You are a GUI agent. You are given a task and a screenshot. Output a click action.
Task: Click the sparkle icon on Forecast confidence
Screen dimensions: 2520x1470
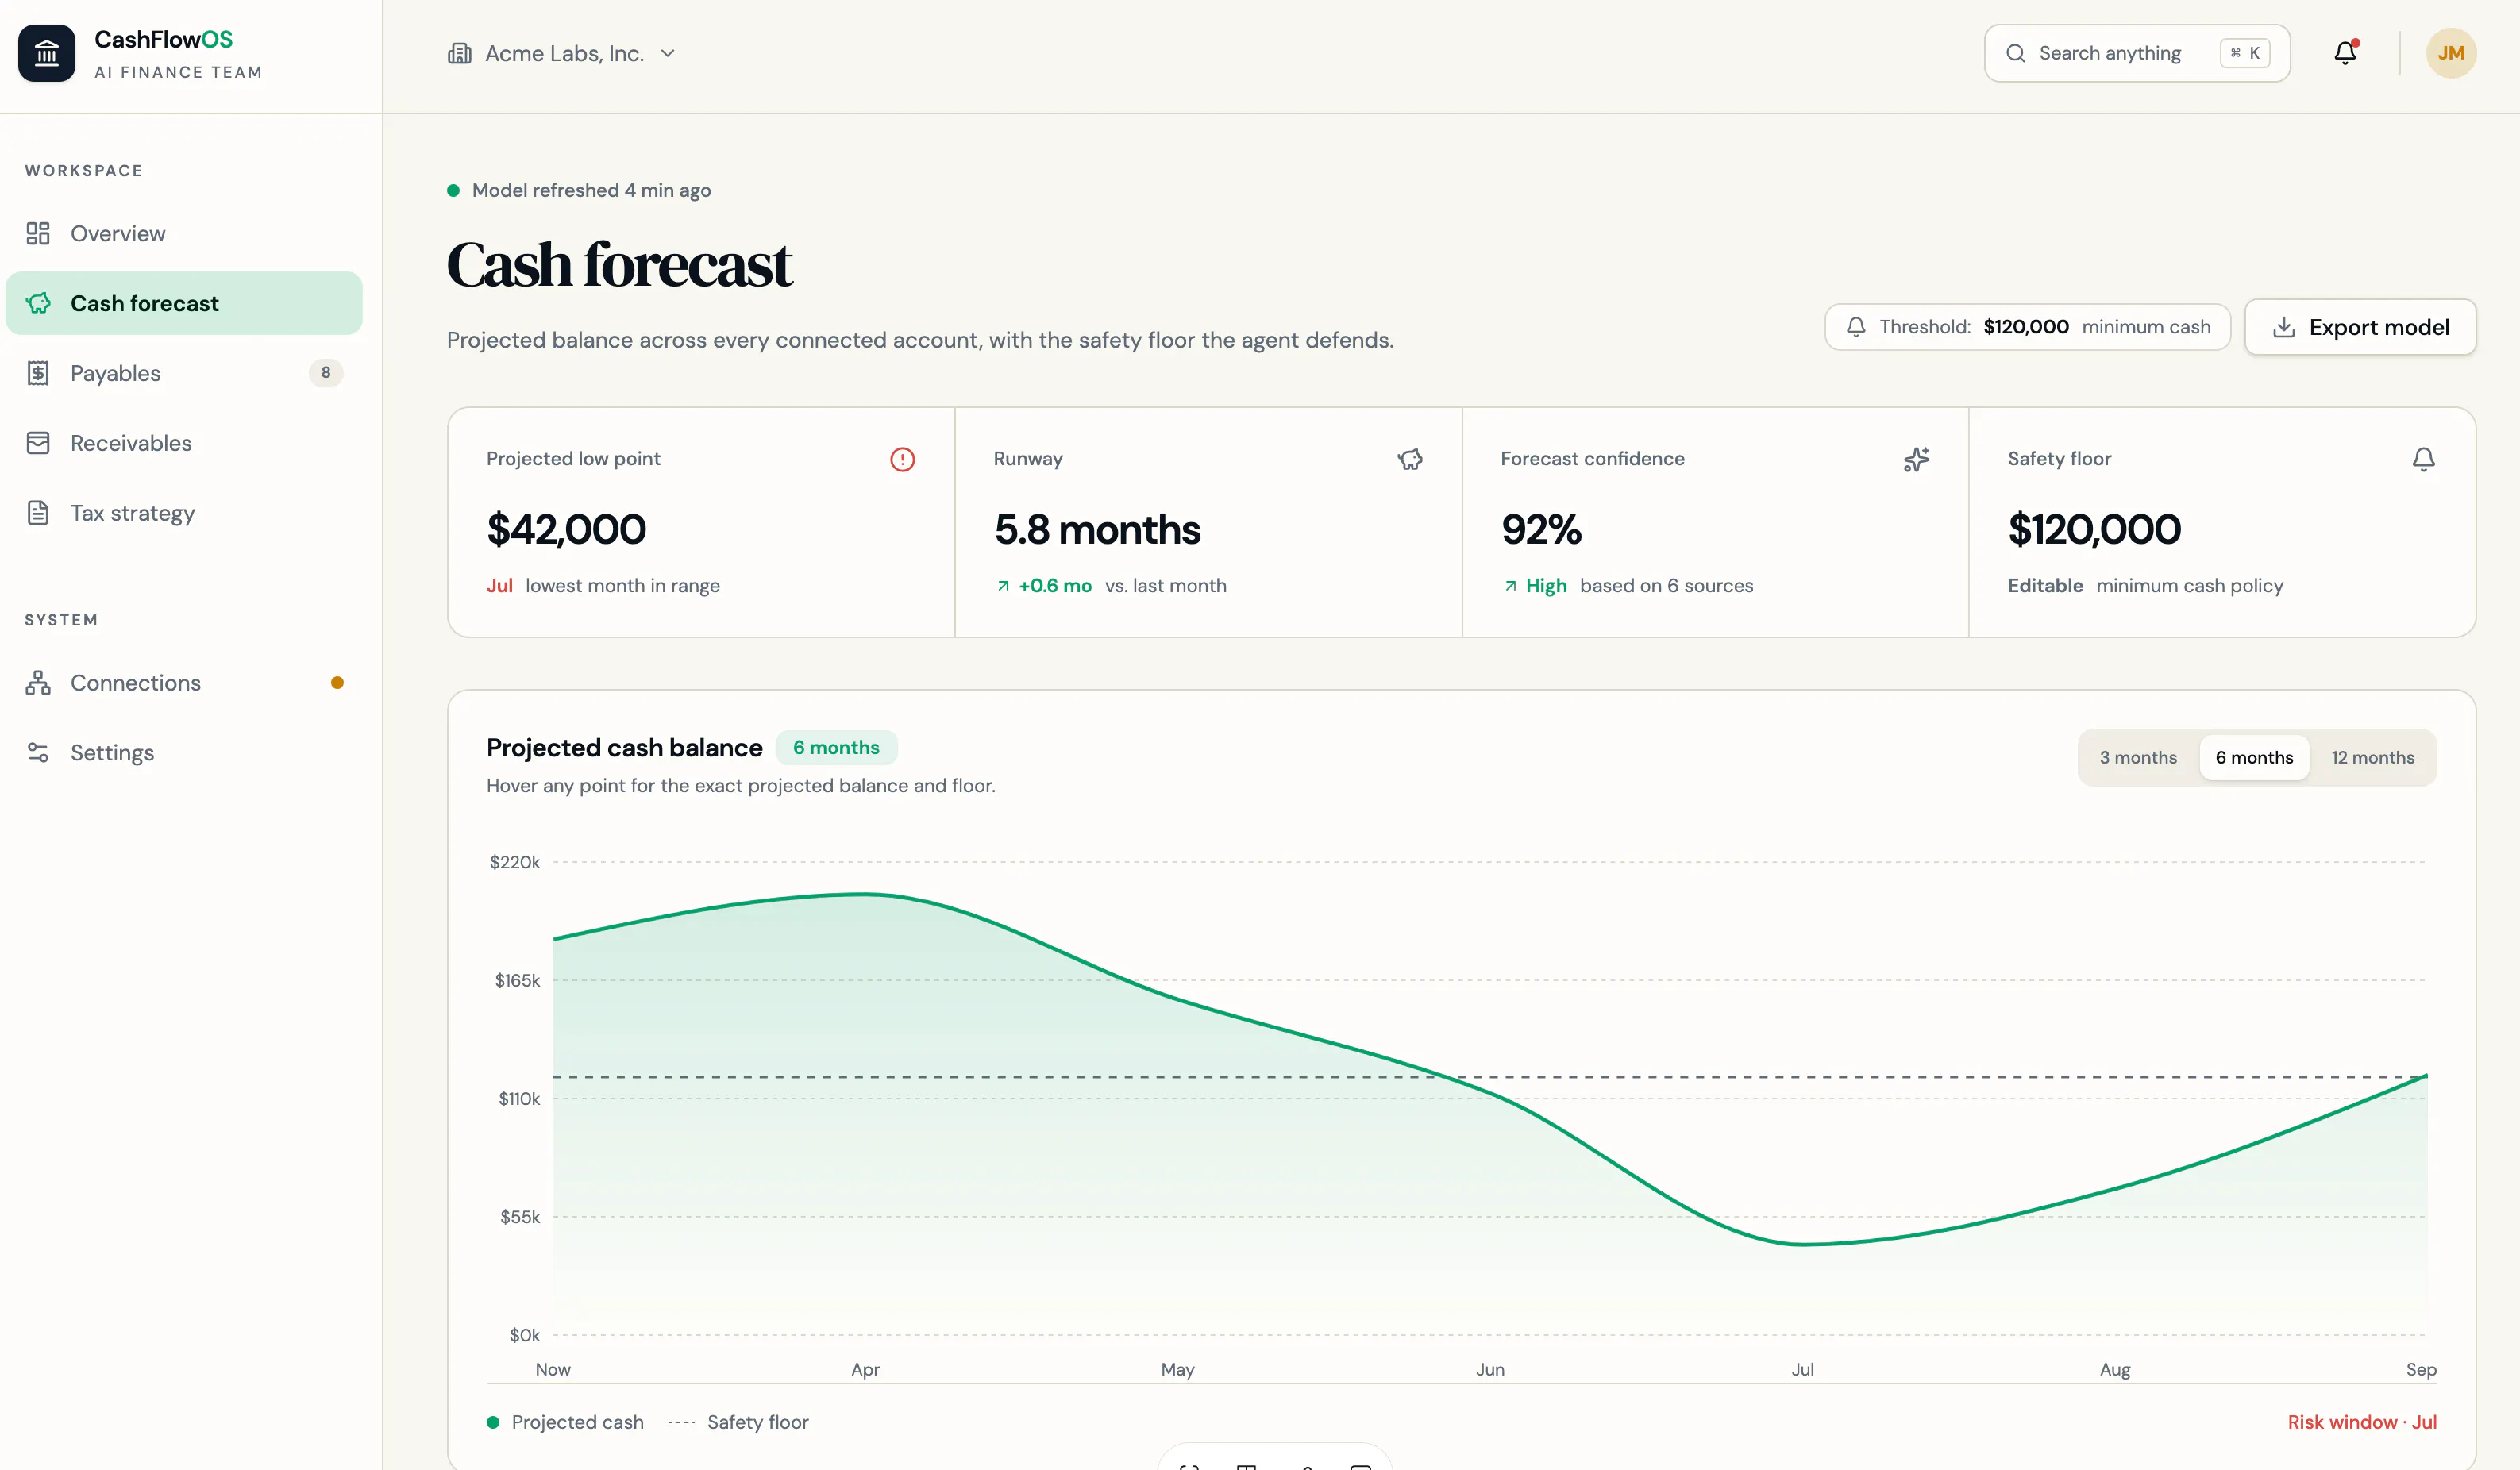coord(1916,459)
